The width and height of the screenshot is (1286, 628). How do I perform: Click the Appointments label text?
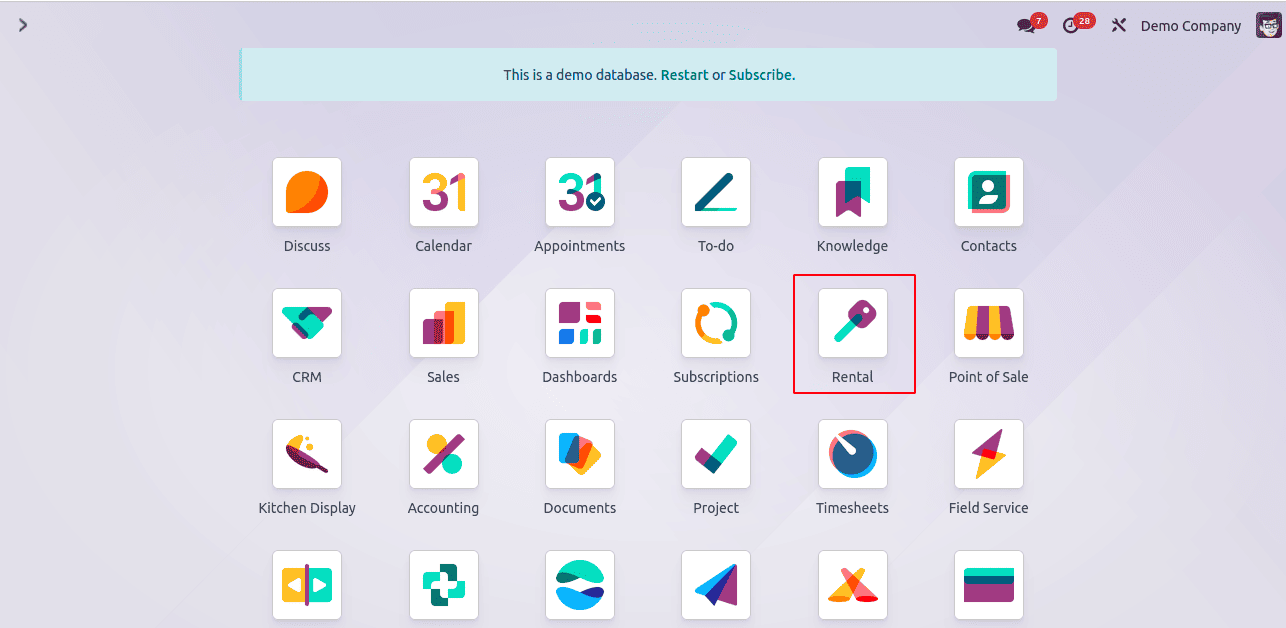coord(580,246)
